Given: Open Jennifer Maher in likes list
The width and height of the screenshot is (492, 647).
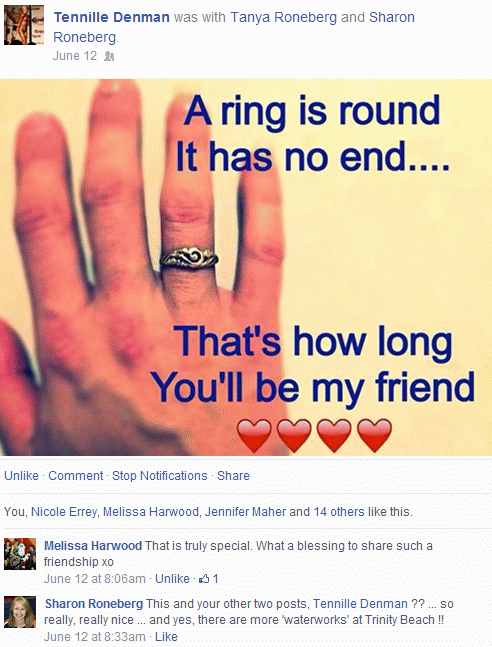Looking at the screenshot, I should pos(245,512).
